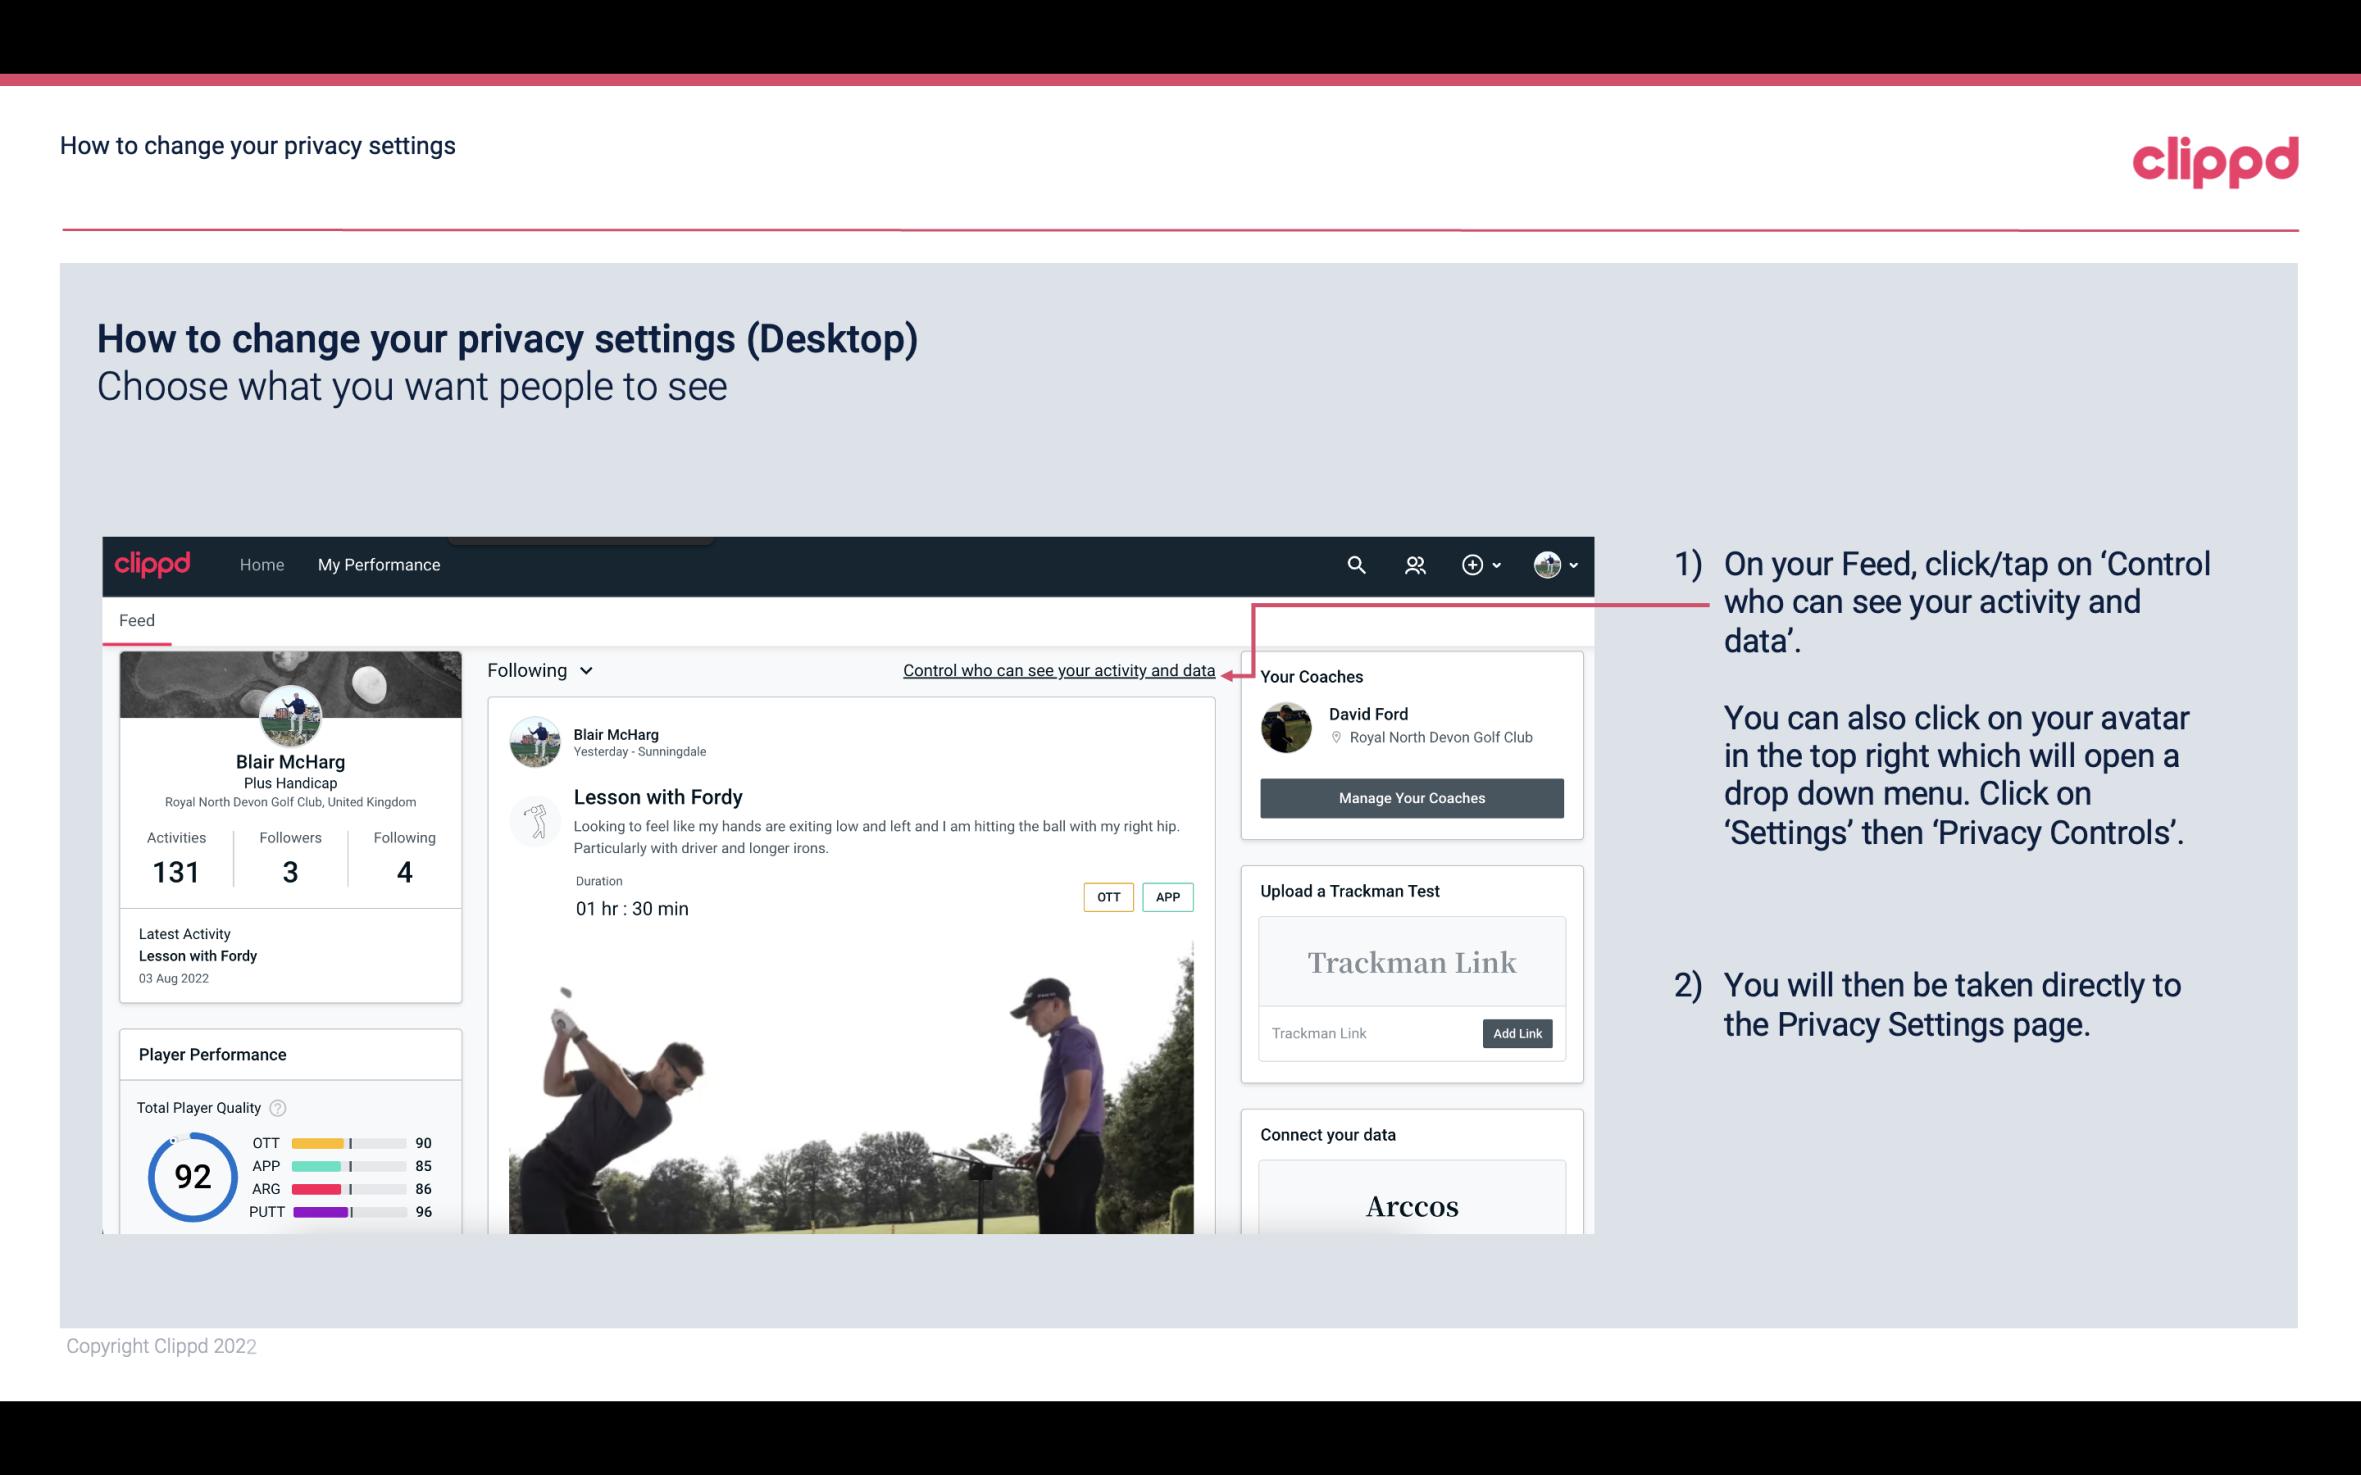Click the people/followers icon in navbar
2361x1475 pixels.
[x=1415, y=564]
